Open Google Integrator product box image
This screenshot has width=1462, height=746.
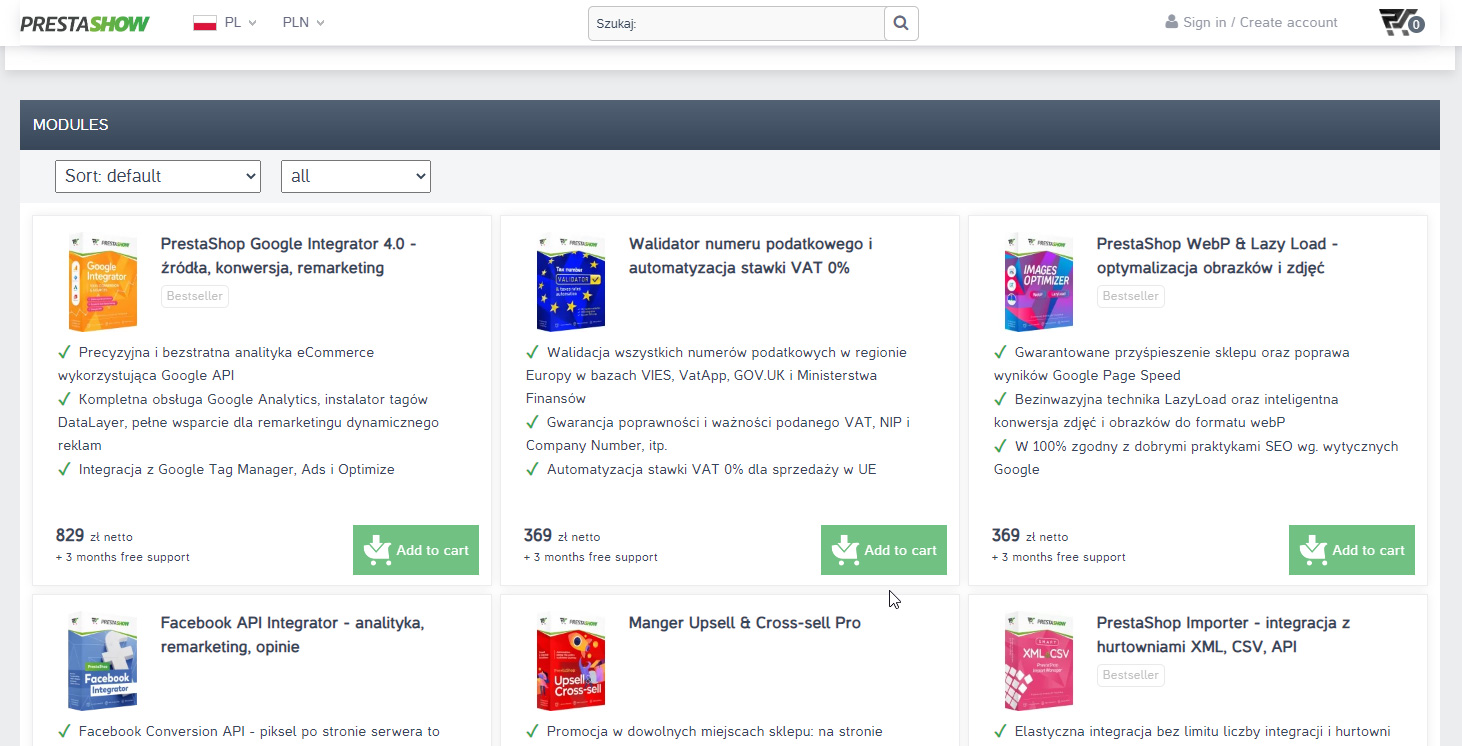102,282
